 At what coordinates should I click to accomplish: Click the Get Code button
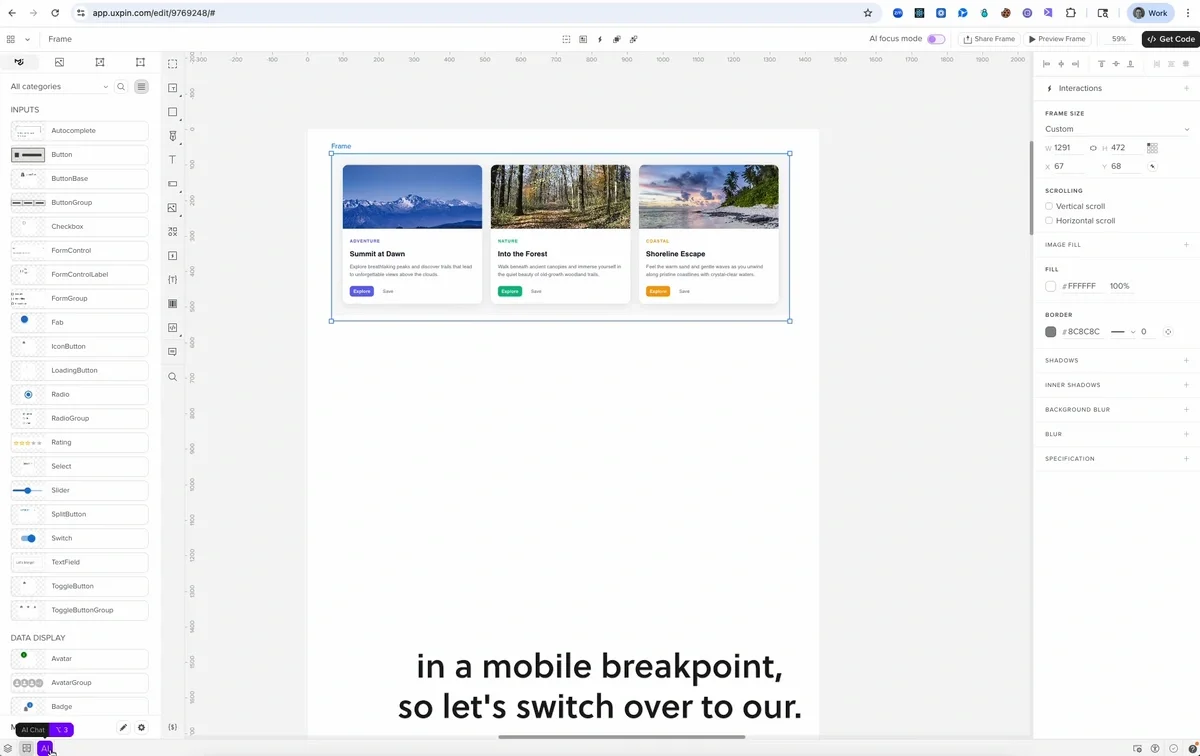point(1170,39)
